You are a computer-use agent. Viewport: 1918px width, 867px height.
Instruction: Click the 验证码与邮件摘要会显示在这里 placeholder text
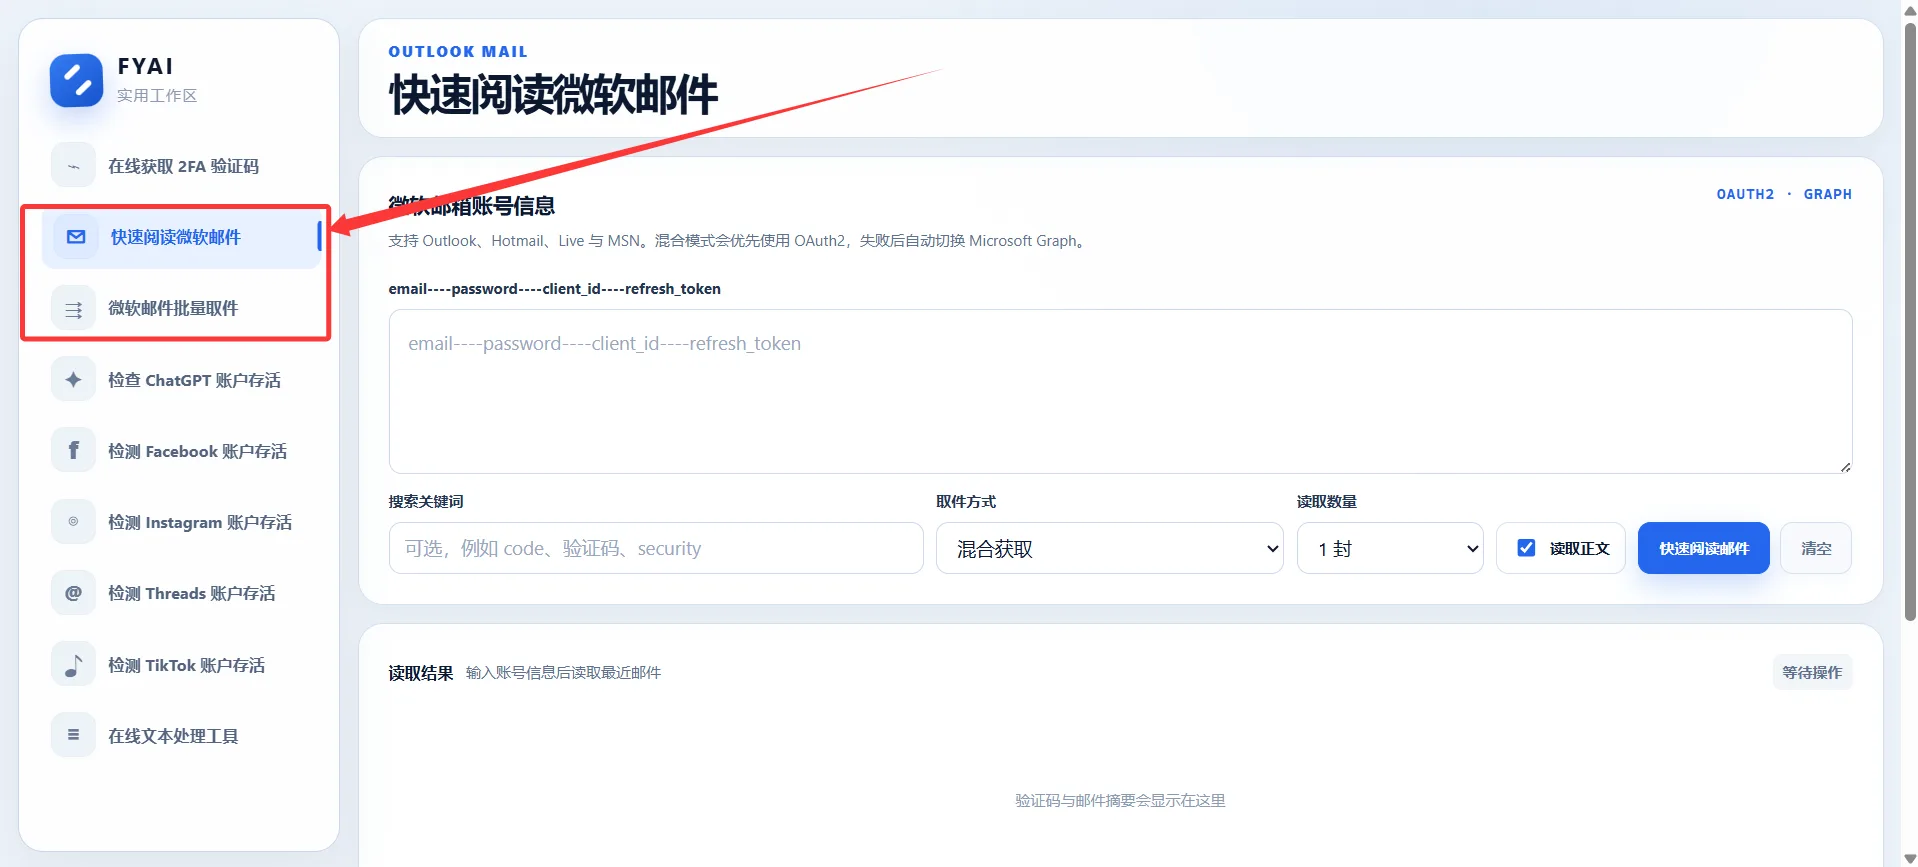(x=1120, y=801)
